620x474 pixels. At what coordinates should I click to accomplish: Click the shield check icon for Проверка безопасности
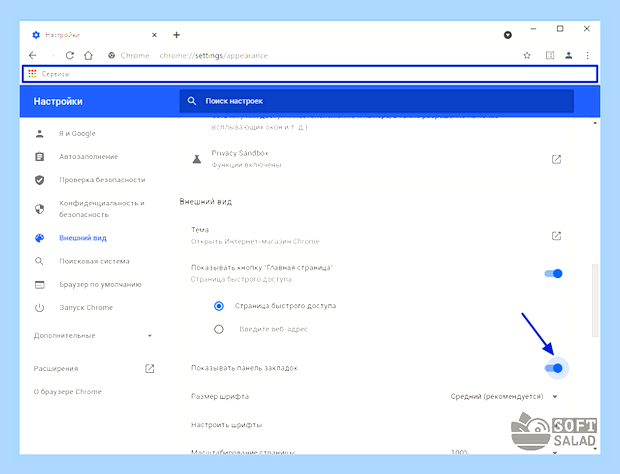point(40,180)
